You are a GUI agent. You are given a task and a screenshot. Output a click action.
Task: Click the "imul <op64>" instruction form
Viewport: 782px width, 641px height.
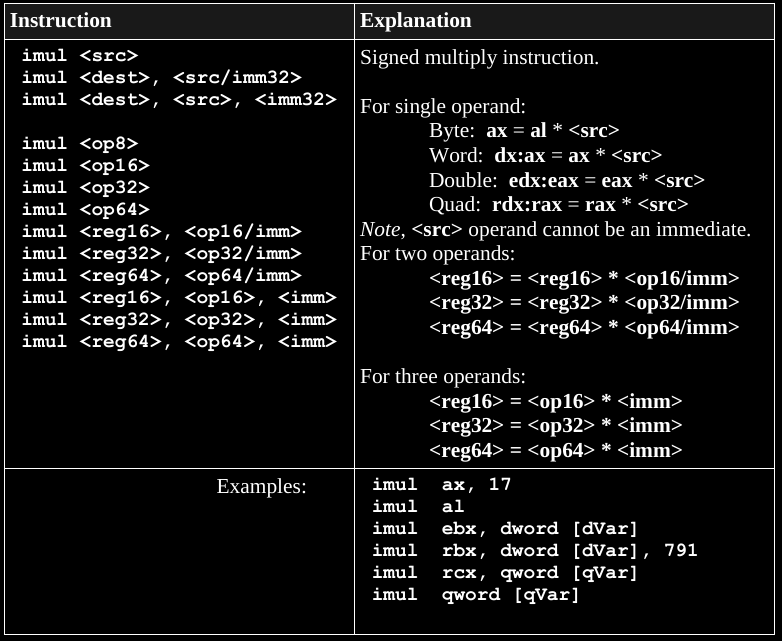[86, 210]
